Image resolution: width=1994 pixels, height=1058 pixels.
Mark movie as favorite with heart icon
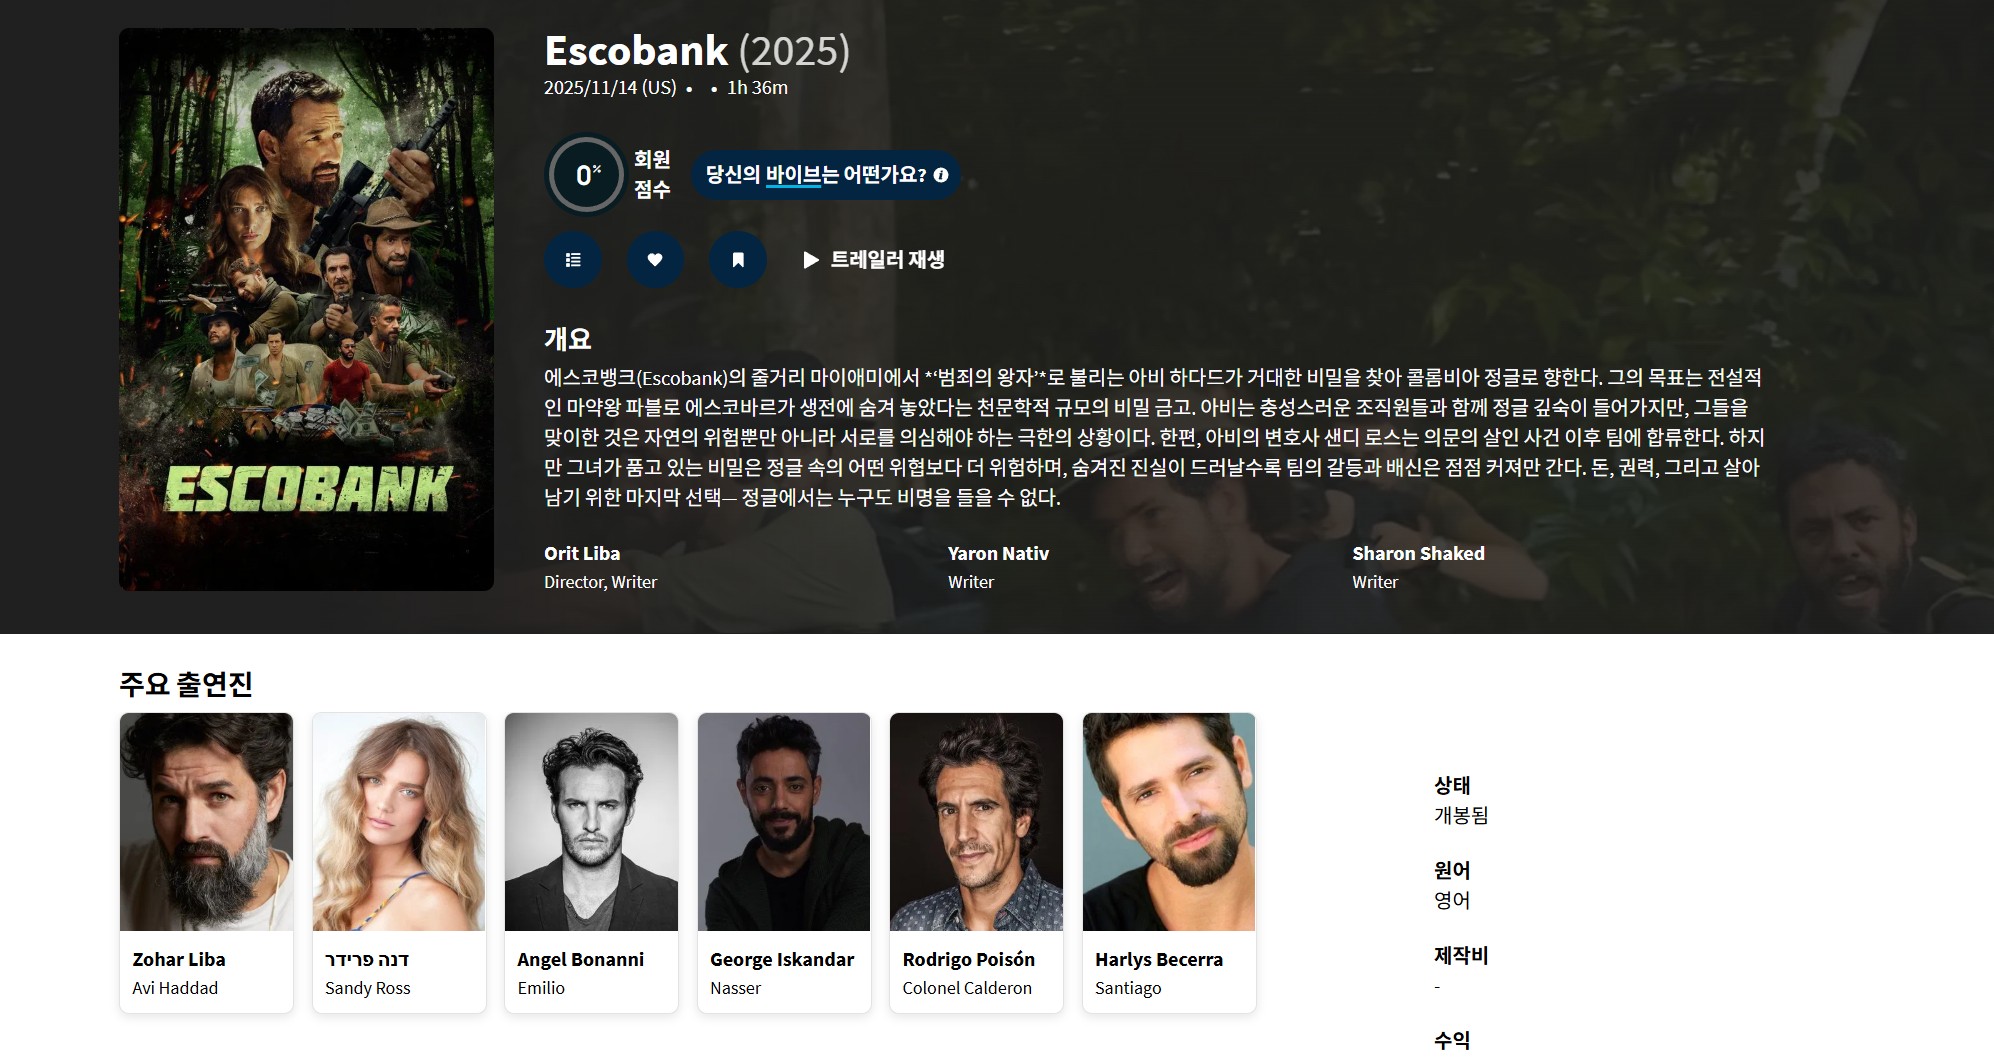[x=655, y=260]
